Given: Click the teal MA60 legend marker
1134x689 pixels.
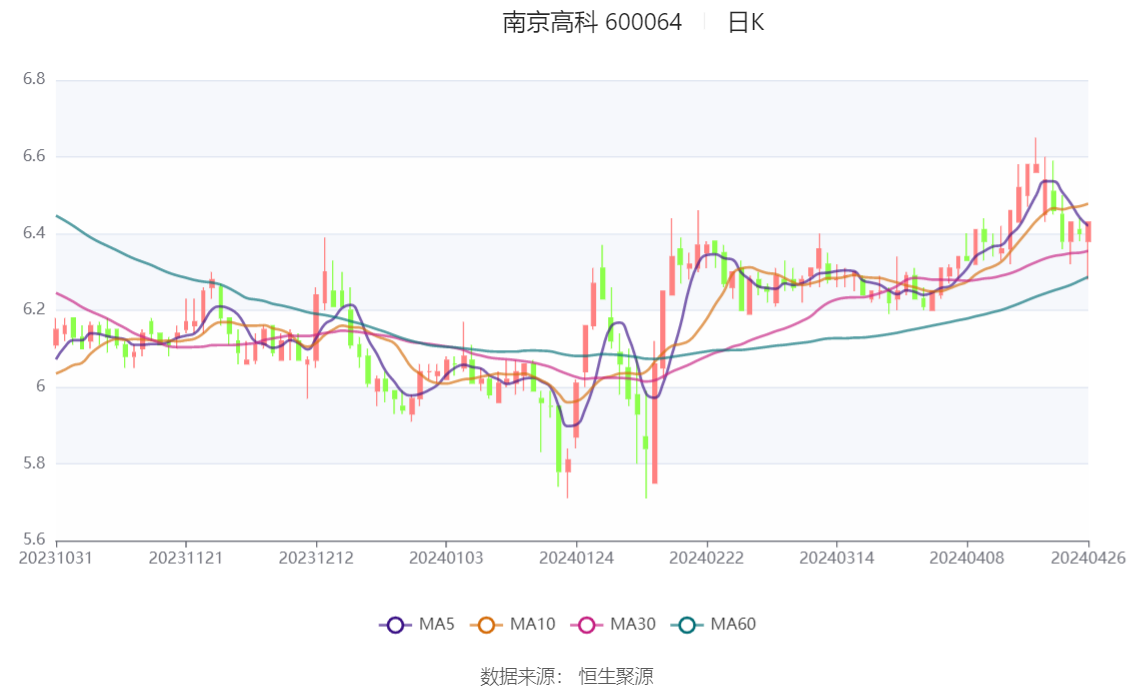Looking at the screenshot, I should [x=687, y=625].
